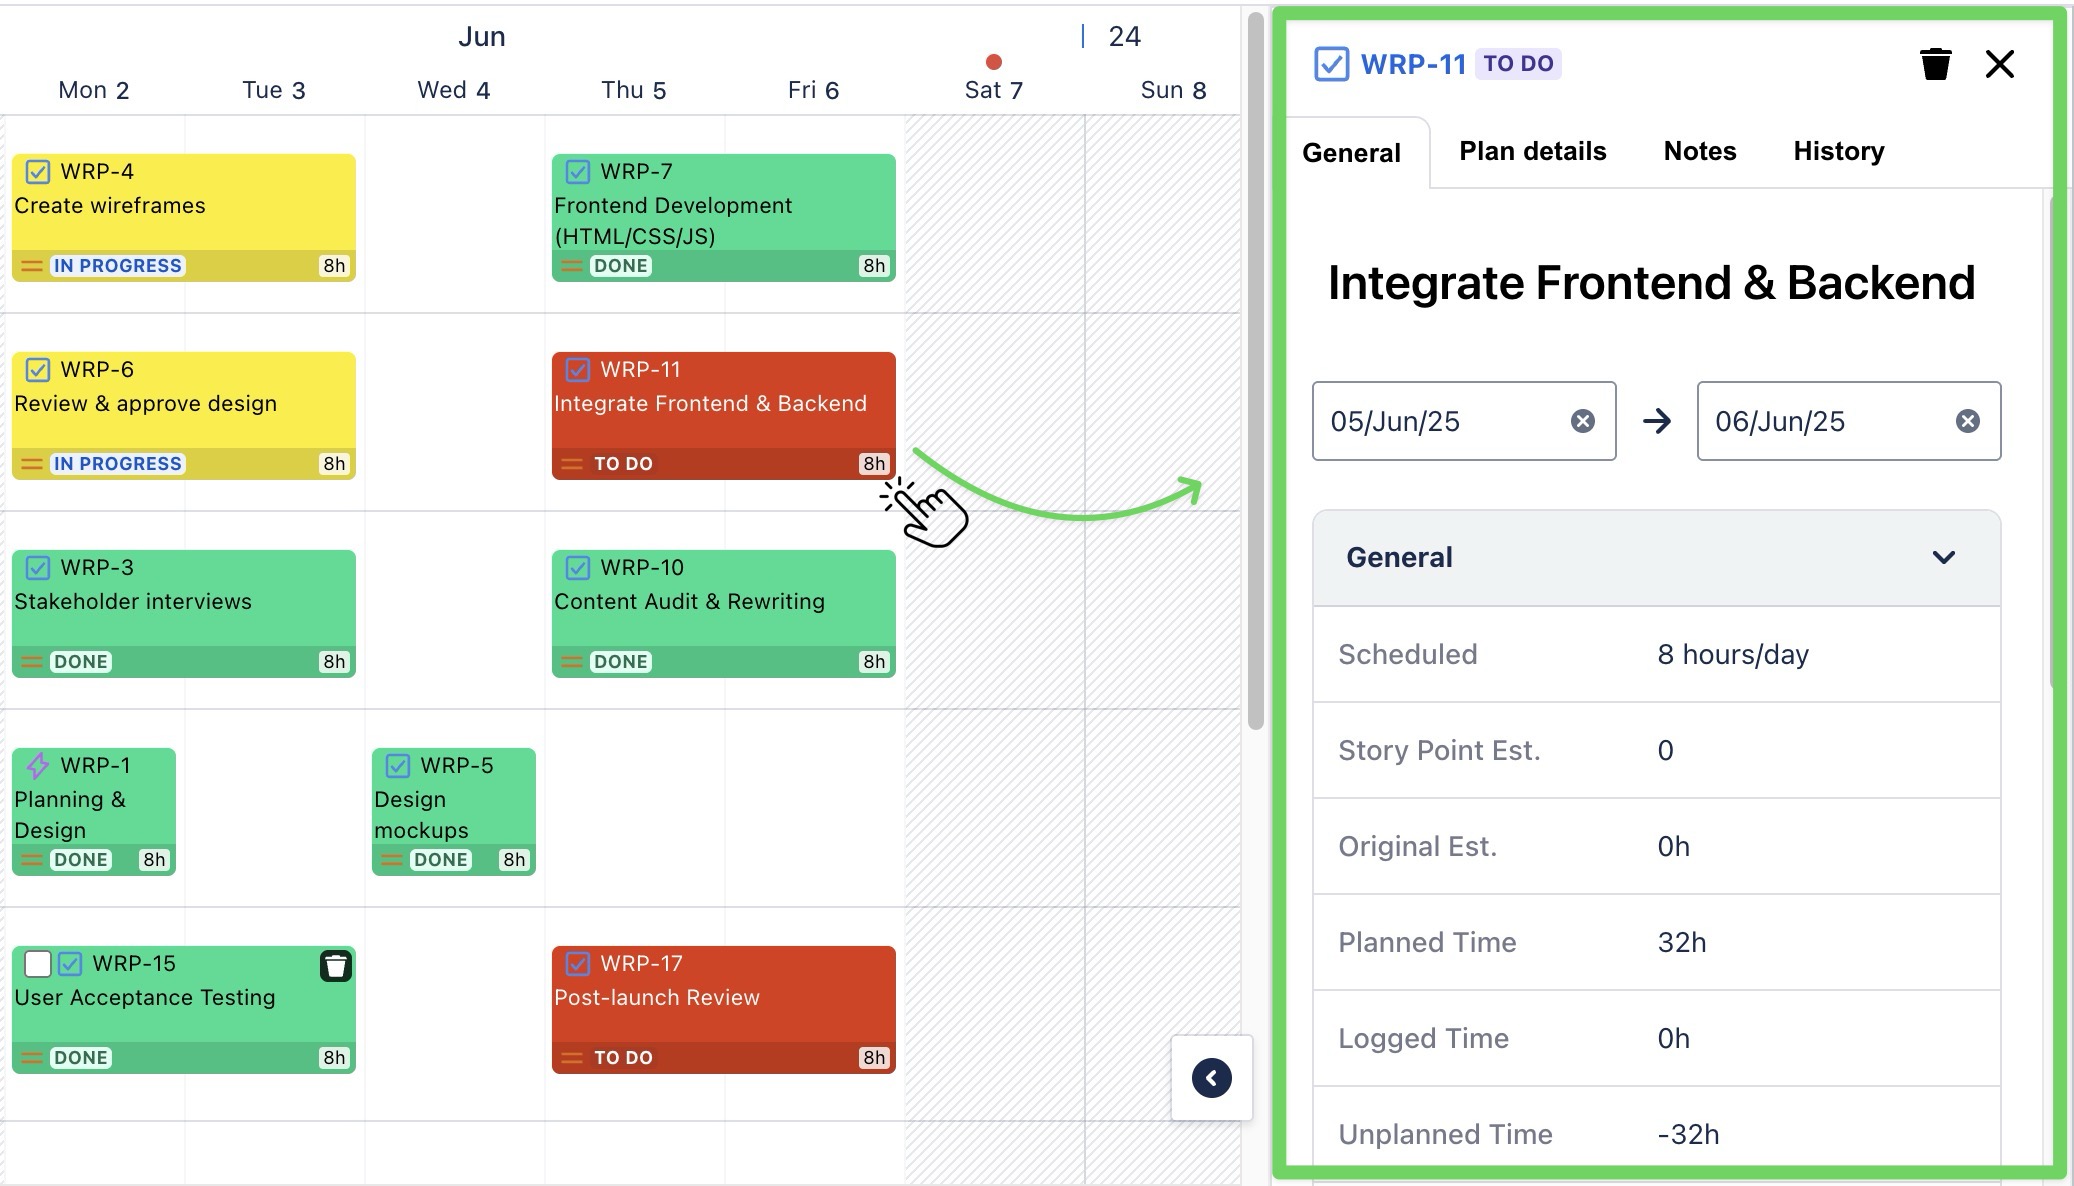Click the checked task icon on WRP-7 card
The width and height of the screenshot is (2074, 1186).
click(577, 171)
